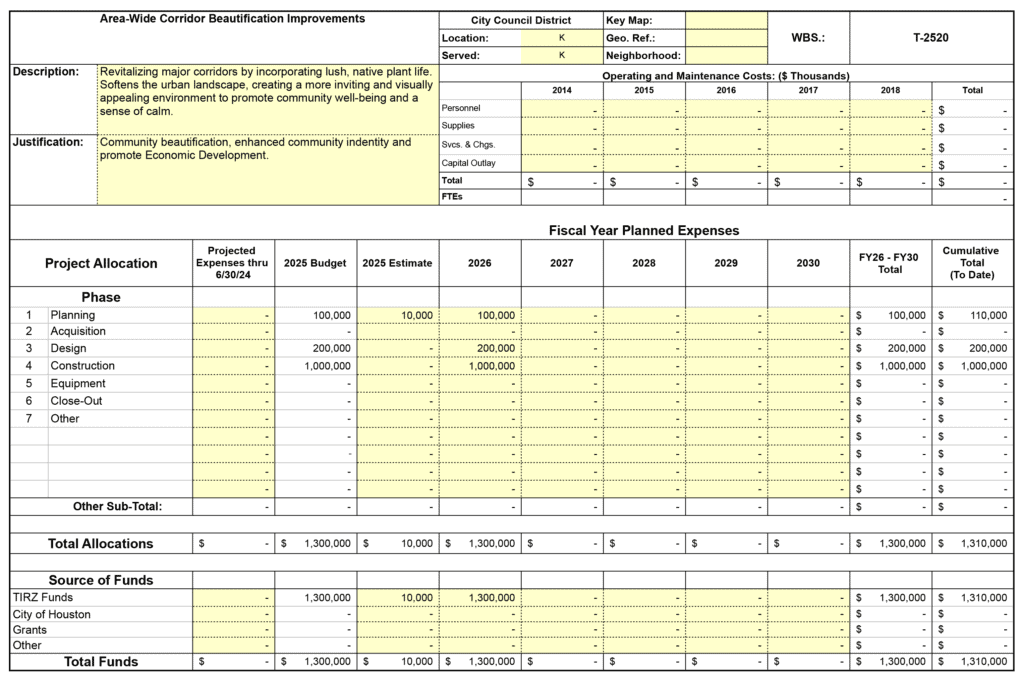Click the City of Houston funds row label

coord(52,614)
